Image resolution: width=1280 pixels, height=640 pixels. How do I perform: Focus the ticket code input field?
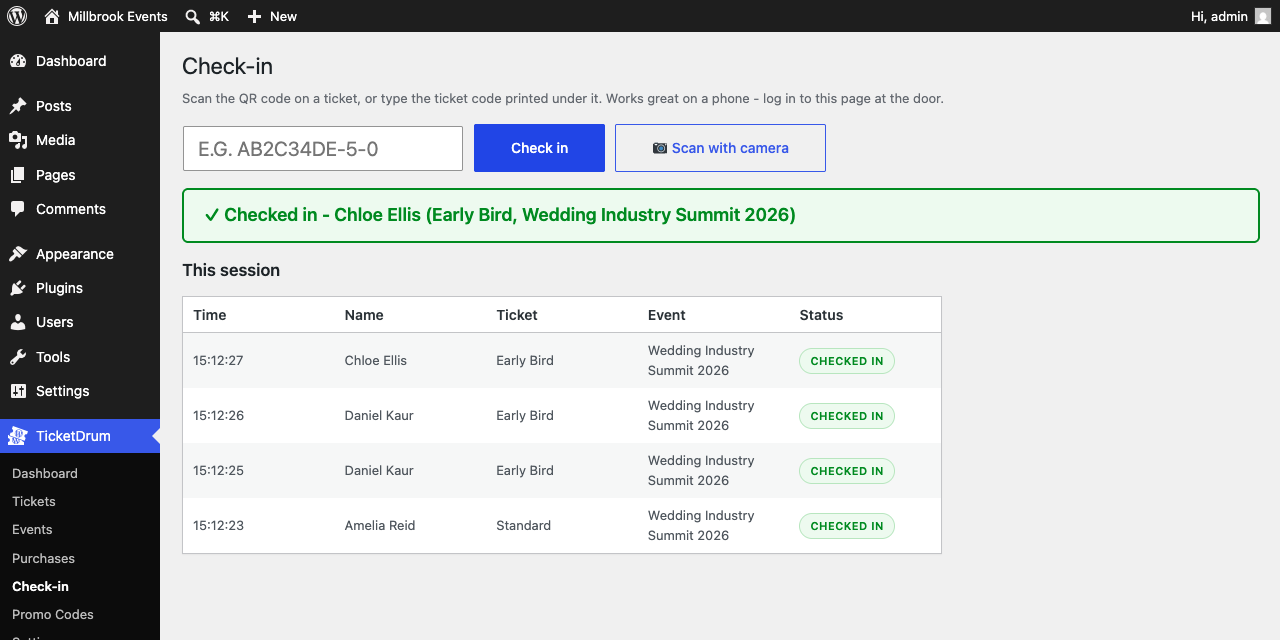click(x=323, y=148)
